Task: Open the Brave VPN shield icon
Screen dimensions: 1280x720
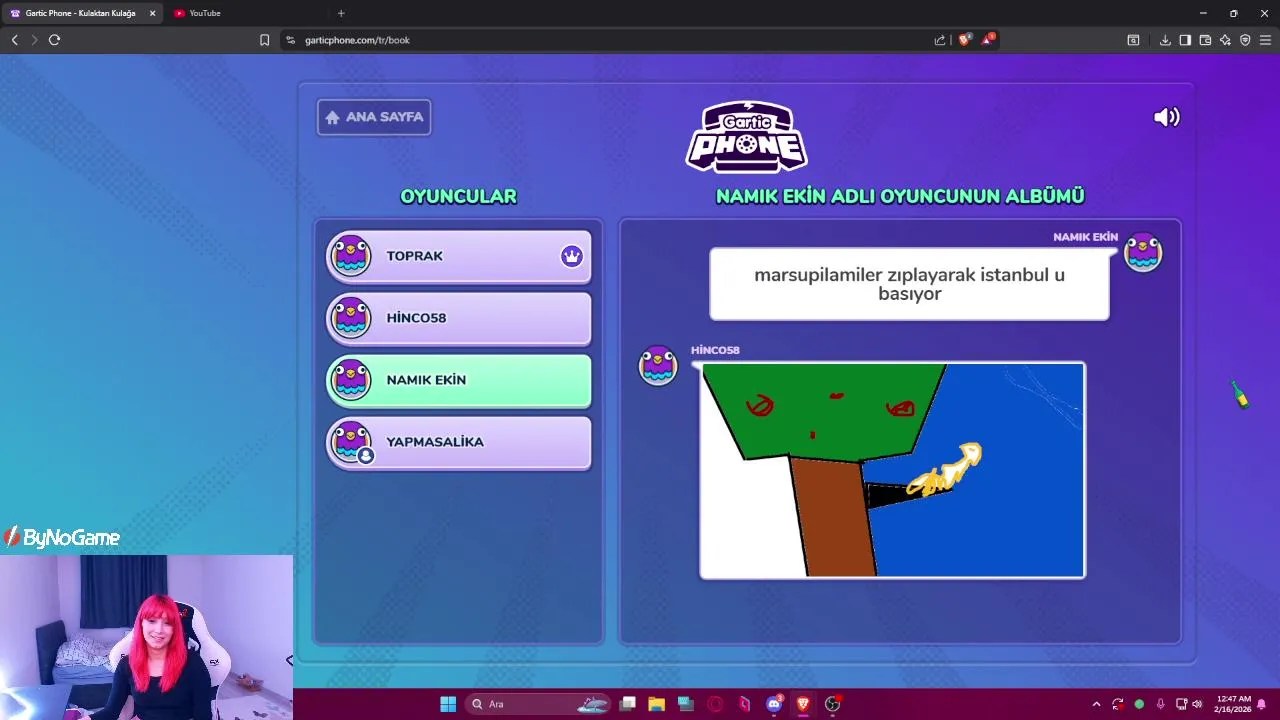Action: pyautogui.click(x=1245, y=40)
